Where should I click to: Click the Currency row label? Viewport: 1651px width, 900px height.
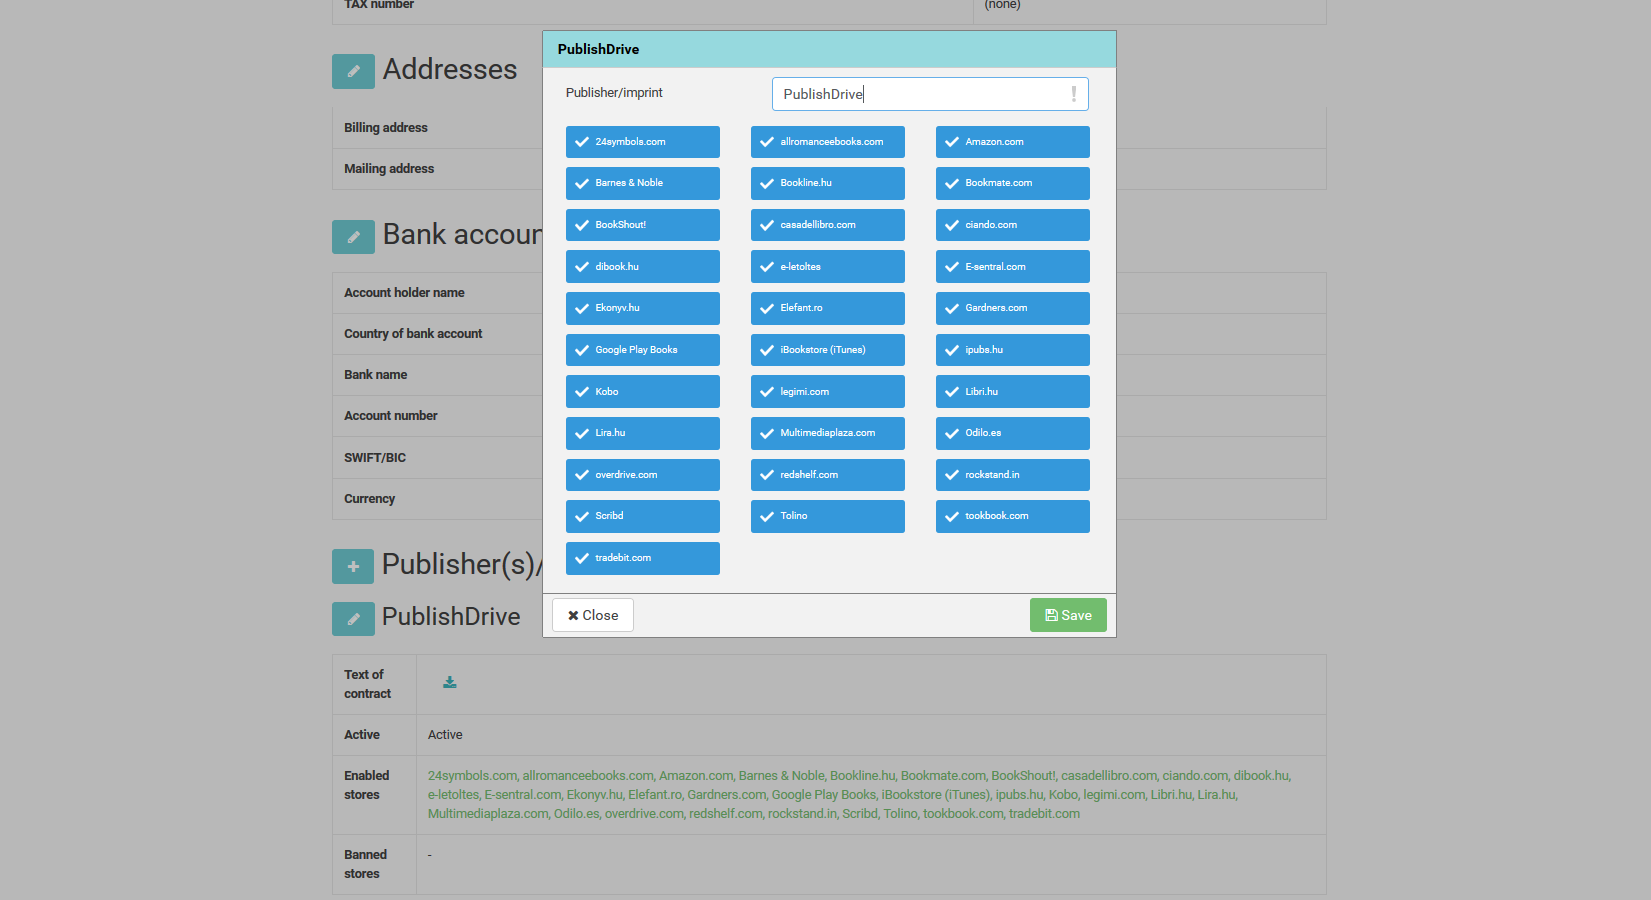tap(369, 499)
